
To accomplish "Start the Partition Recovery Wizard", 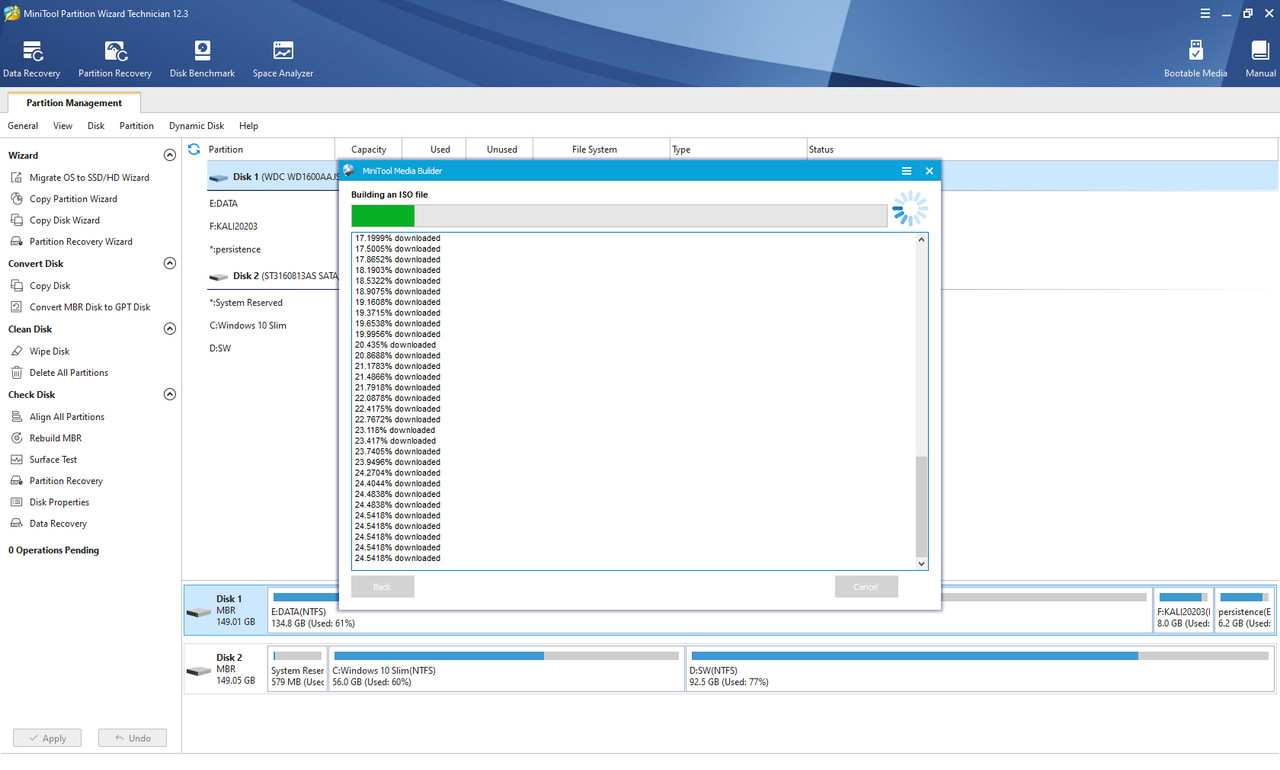I will point(80,241).
